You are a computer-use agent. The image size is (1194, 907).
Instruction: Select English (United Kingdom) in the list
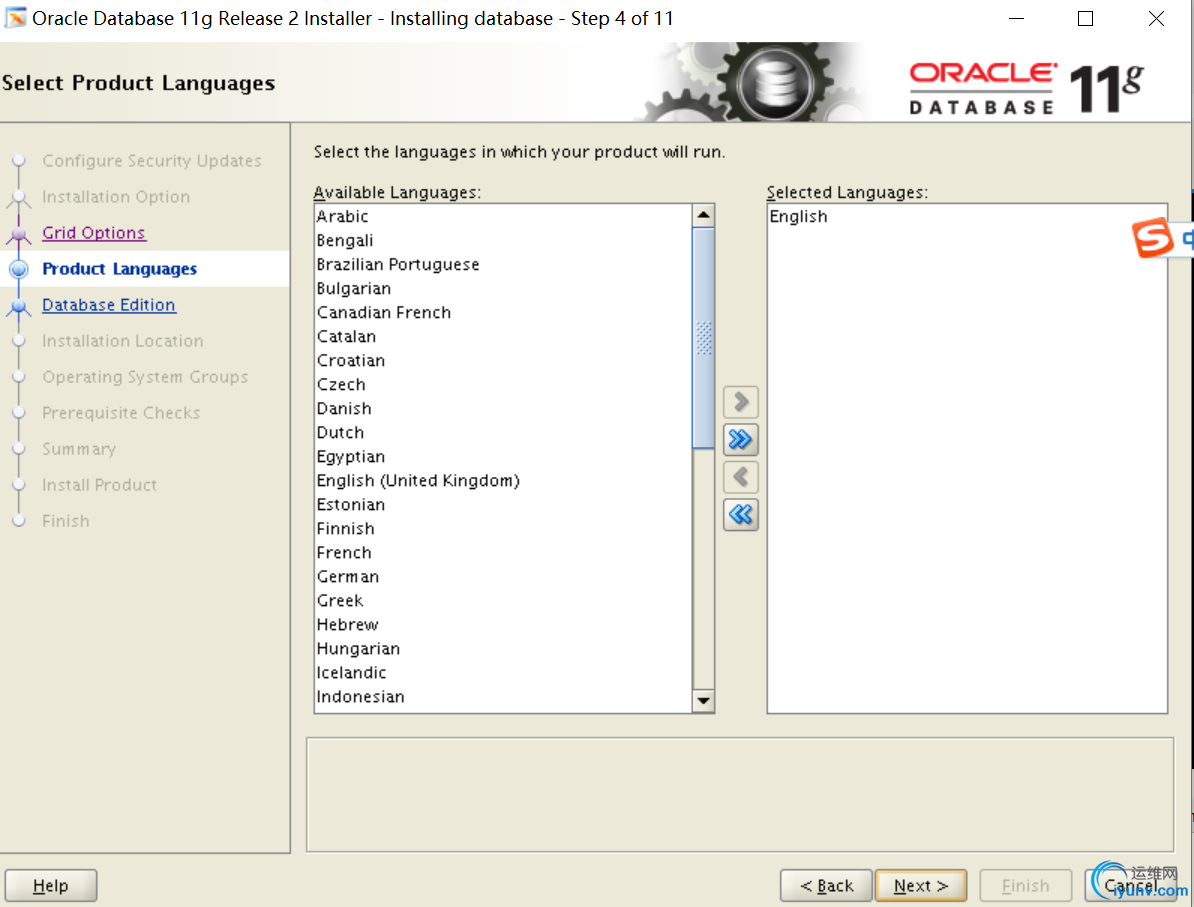click(503, 481)
